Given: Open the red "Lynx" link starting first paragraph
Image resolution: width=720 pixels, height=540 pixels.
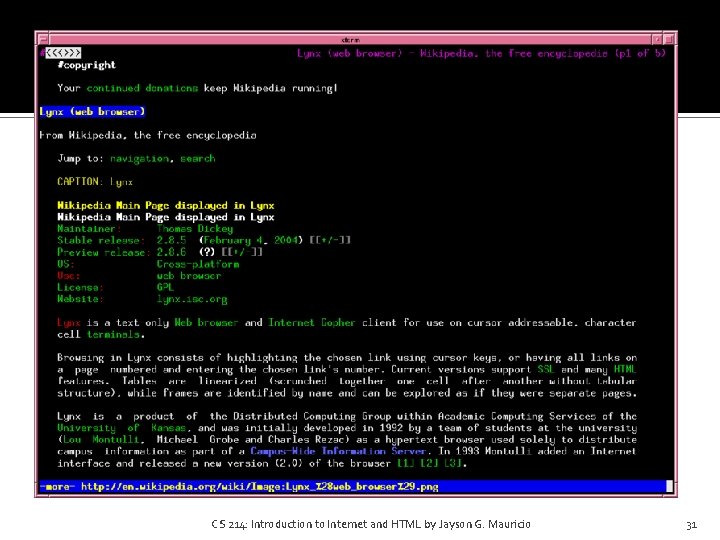Looking at the screenshot, I should coord(69,323).
